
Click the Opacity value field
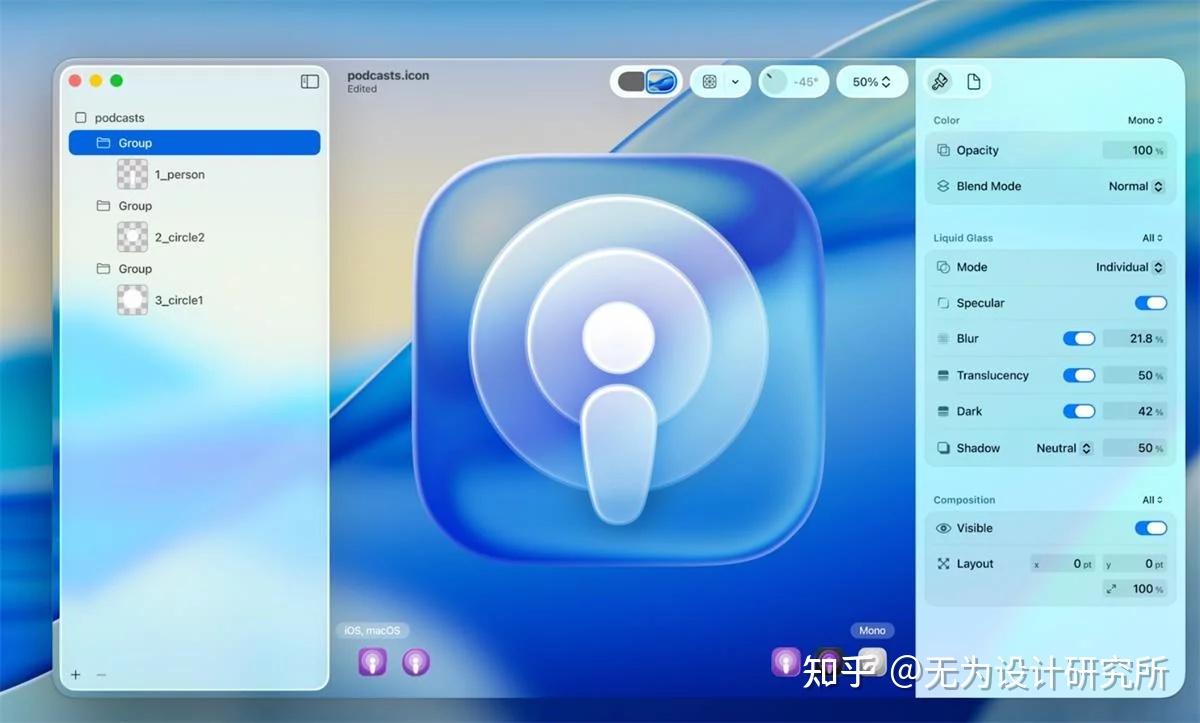1134,150
